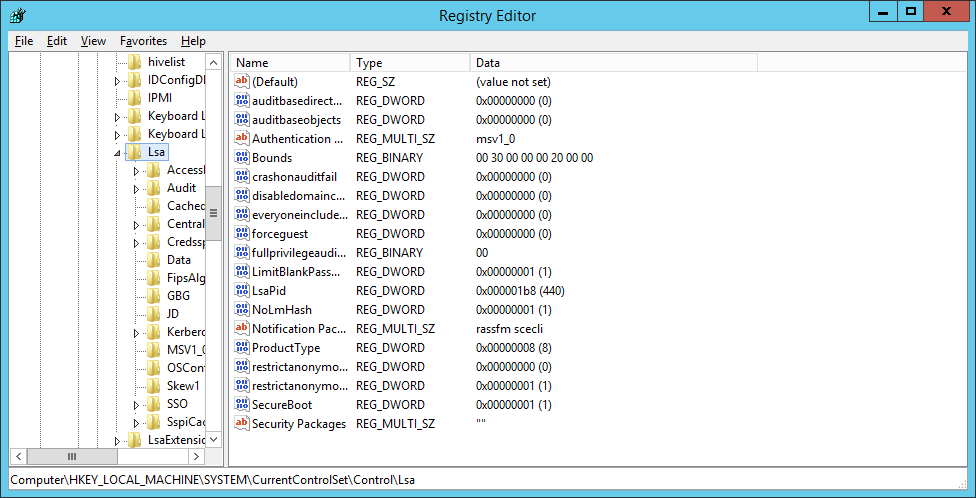This screenshot has width=976, height=498.
Task: Click the tree horizontal scrollbar right arrow
Action: (x=197, y=456)
